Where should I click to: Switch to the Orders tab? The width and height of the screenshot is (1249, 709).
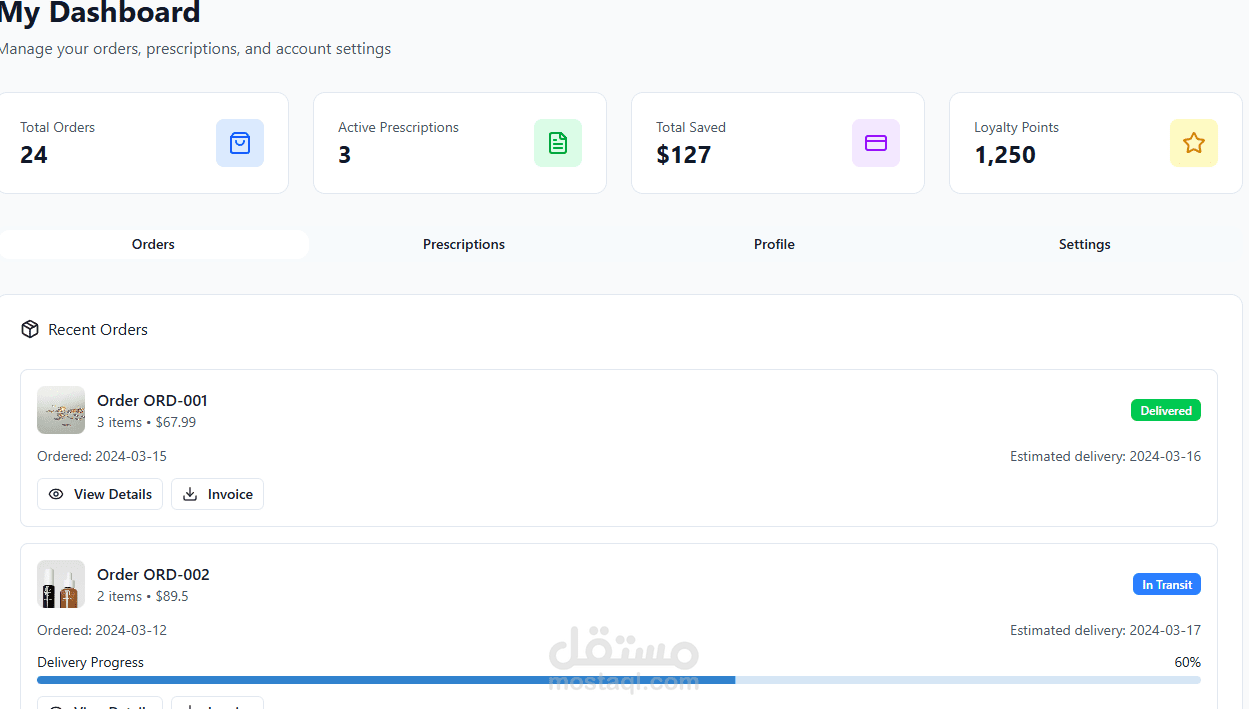click(x=153, y=245)
